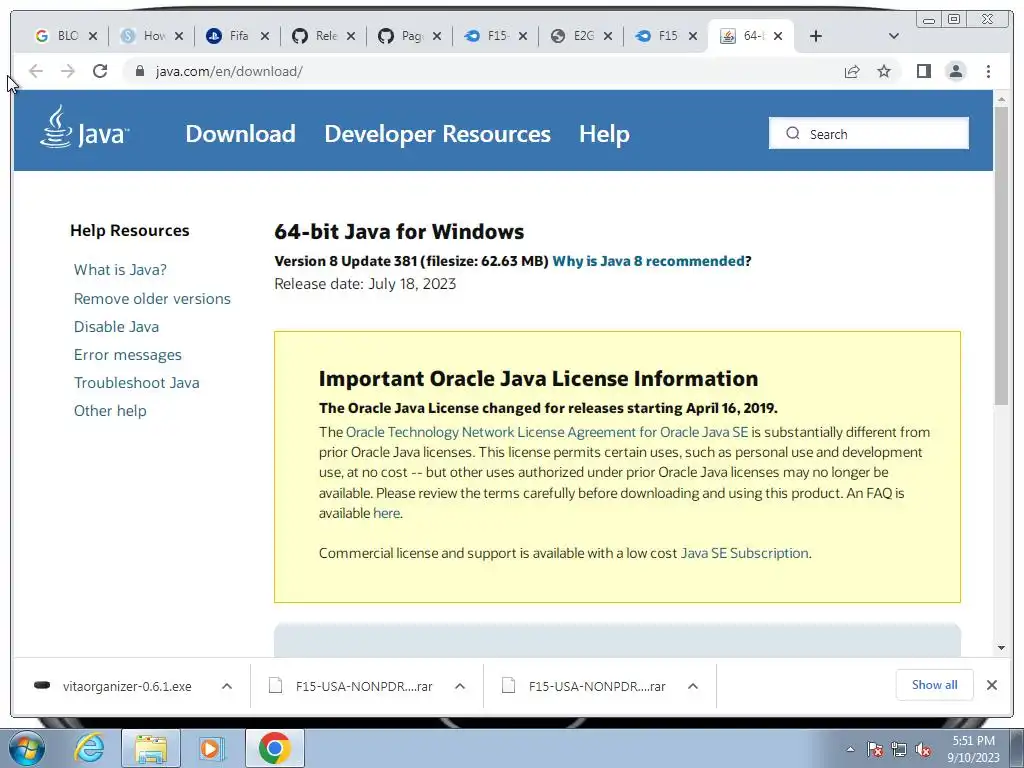Switch to the Fifa PlayStation tab
The image size is (1024, 768).
coord(230,36)
